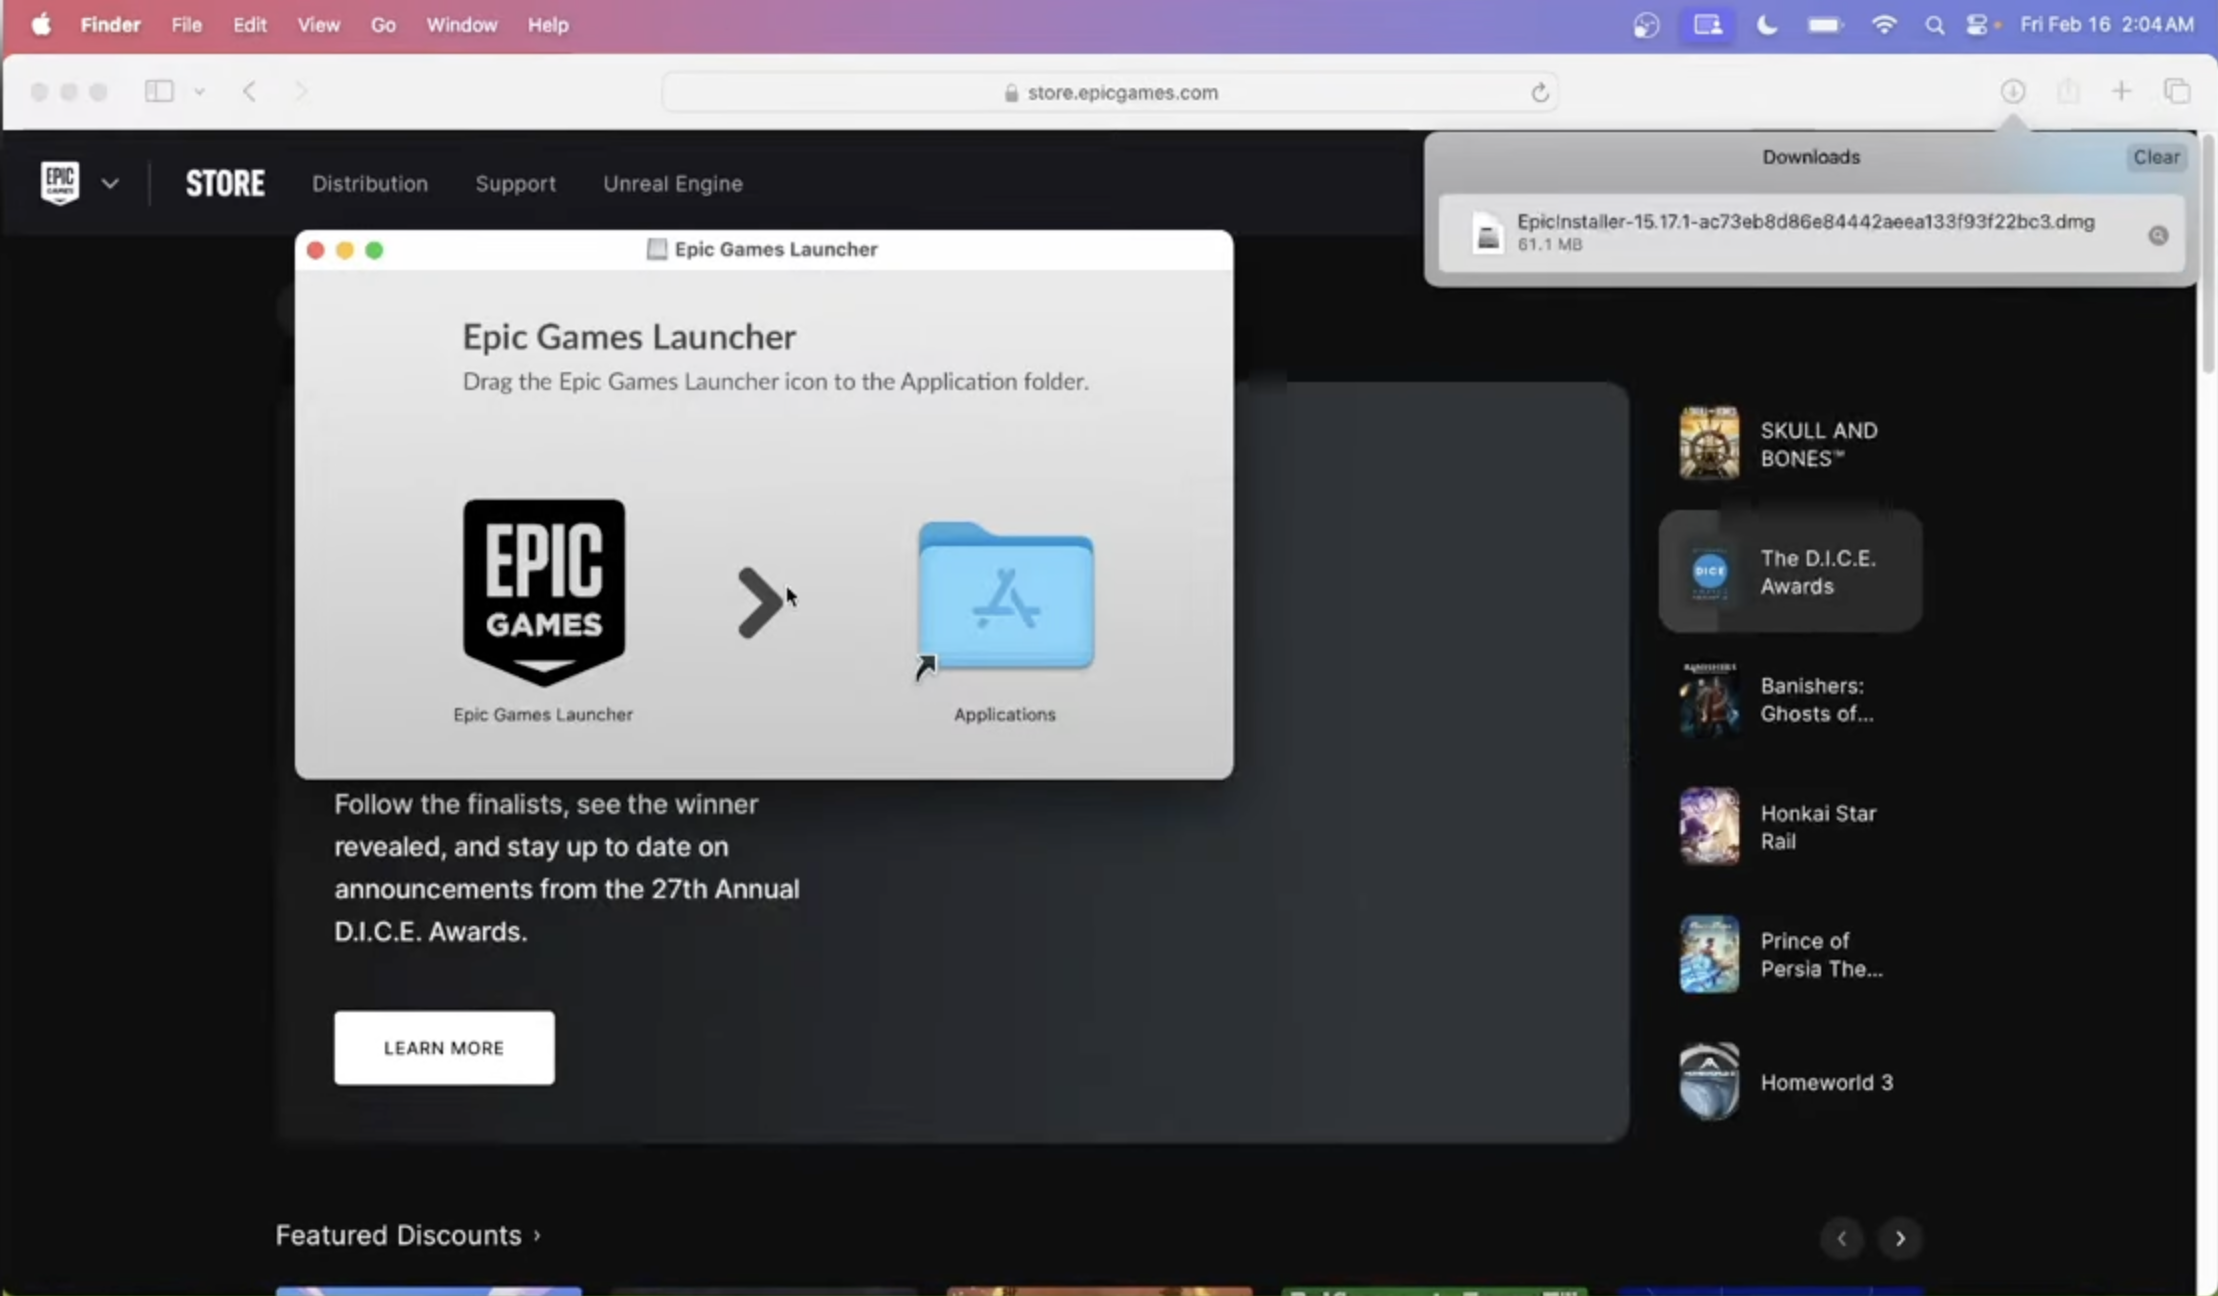The width and height of the screenshot is (2218, 1296).
Task: Select Unreal Engine navigation item
Action: [672, 184]
